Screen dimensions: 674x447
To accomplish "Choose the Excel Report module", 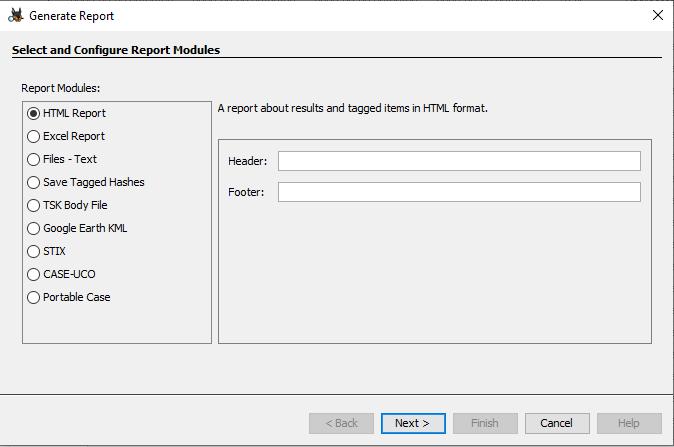I will (34, 137).
